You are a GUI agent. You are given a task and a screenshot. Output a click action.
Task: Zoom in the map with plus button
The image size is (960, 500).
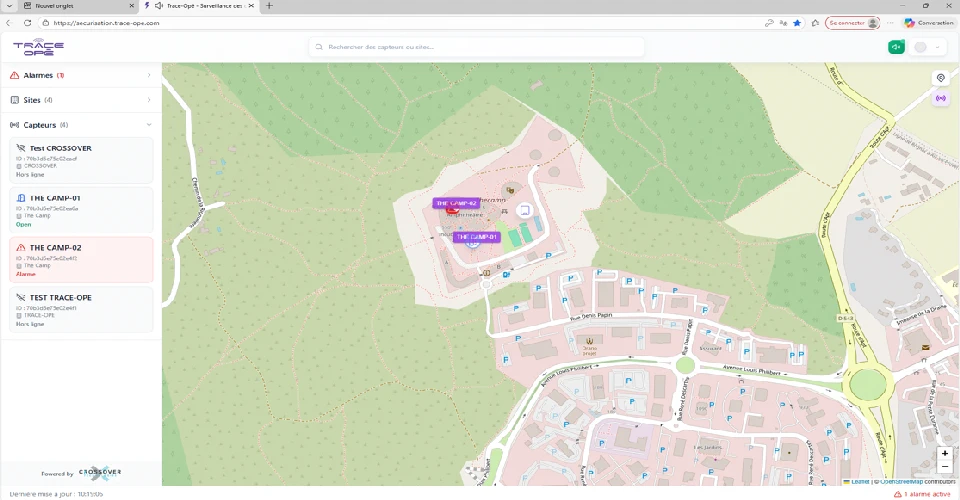click(x=945, y=453)
